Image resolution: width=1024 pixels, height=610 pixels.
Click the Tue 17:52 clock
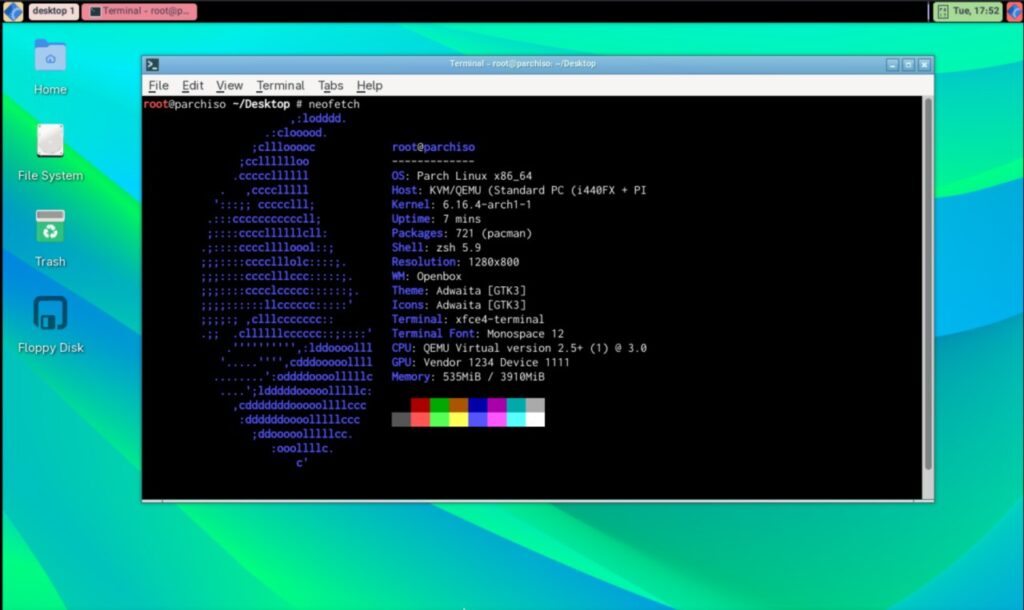975,11
